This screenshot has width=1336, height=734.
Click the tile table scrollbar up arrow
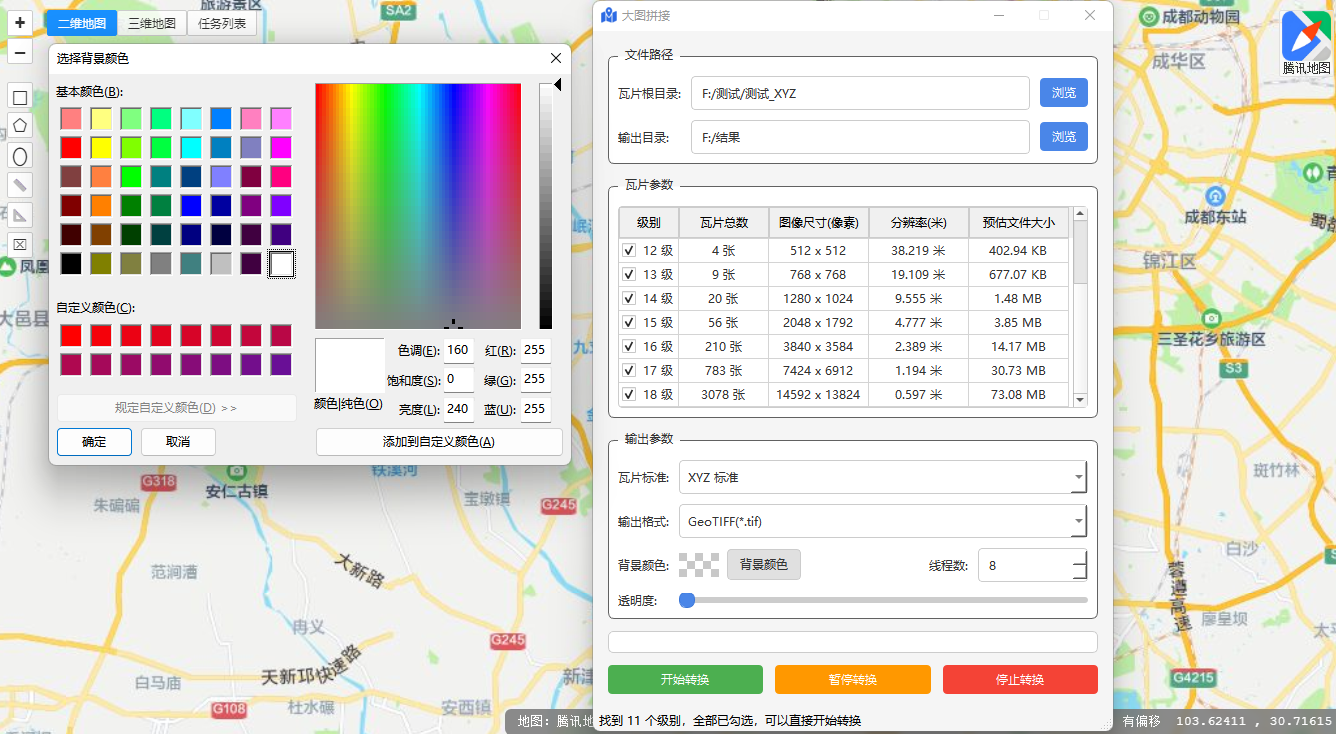point(1080,214)
